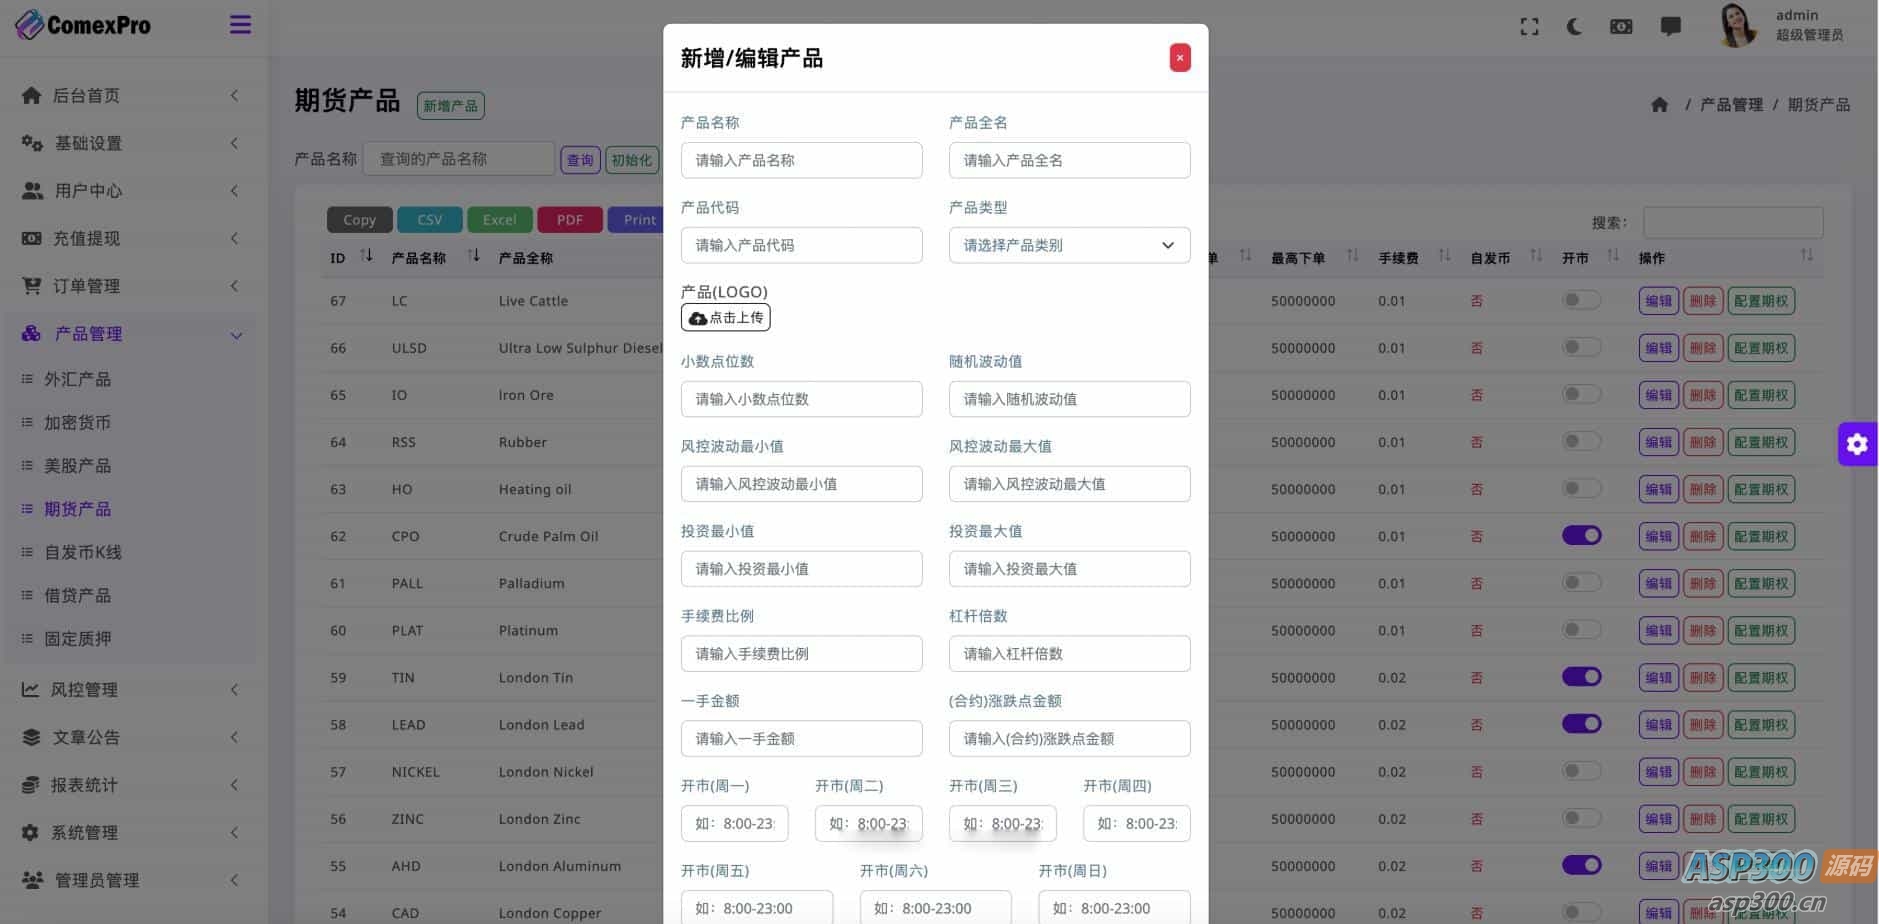Image resolution: width=1879 pixels, height=924 pixels.
Task: Collapse the 产品管理 menu chevron
Action: tap(236, 335)
